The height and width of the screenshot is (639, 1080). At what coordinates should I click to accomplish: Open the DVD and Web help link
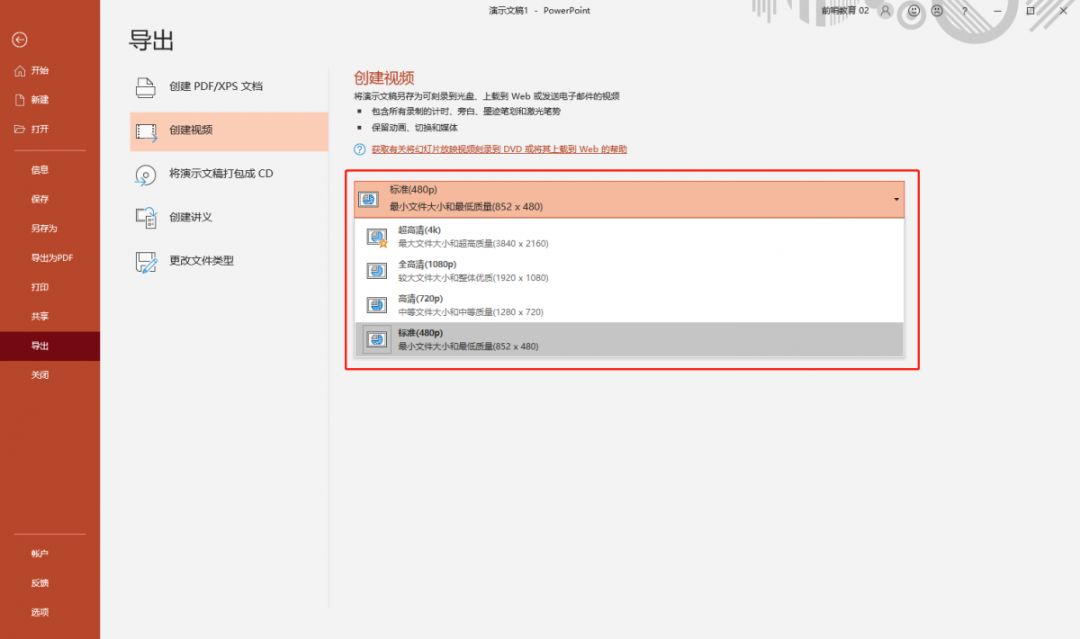coord(499,149)
